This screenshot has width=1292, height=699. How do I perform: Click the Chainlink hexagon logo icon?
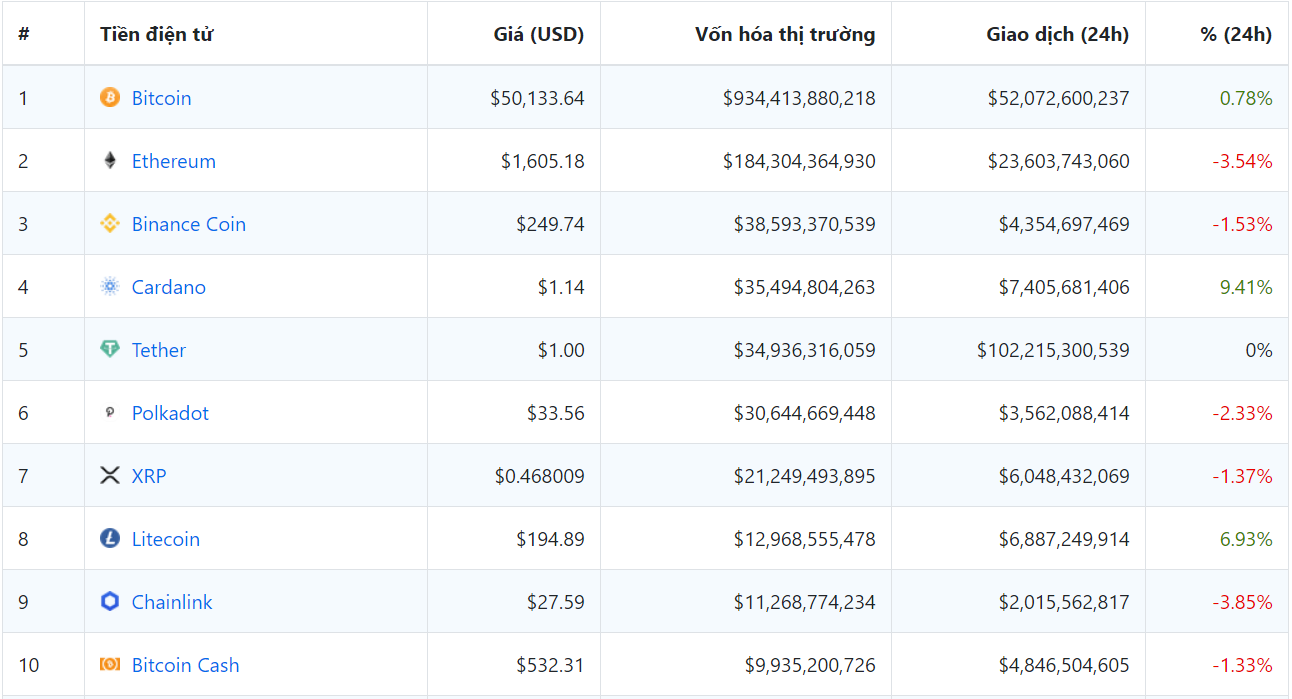coord(110,601)
